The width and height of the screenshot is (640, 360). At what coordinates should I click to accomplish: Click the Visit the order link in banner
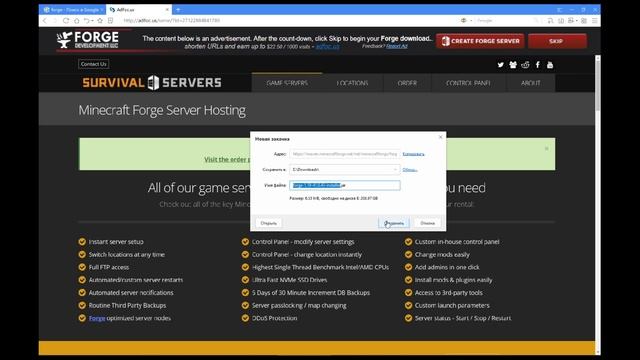tap(227, 159)
